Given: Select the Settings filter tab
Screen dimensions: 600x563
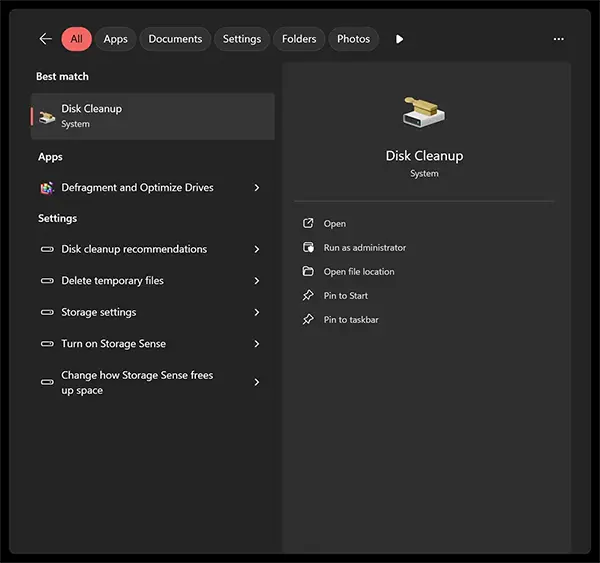Looking at the screenshot, I should (241, 39).
